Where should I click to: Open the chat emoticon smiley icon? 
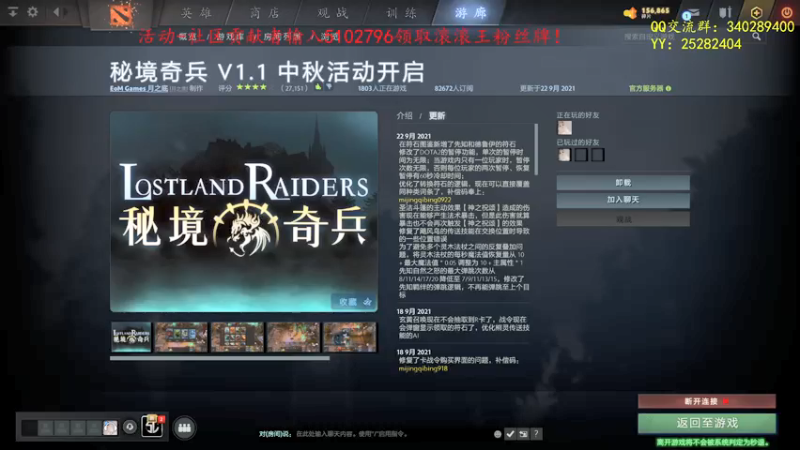tap(497, 434)
